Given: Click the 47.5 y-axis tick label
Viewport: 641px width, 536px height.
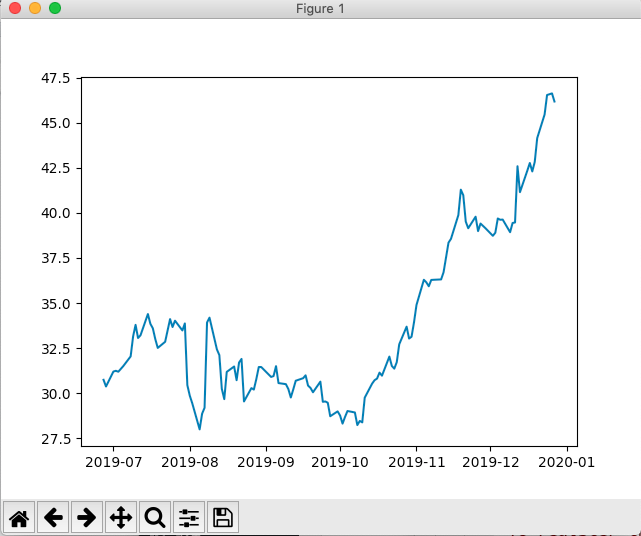Looking at the screenshot, I should 56,78.
